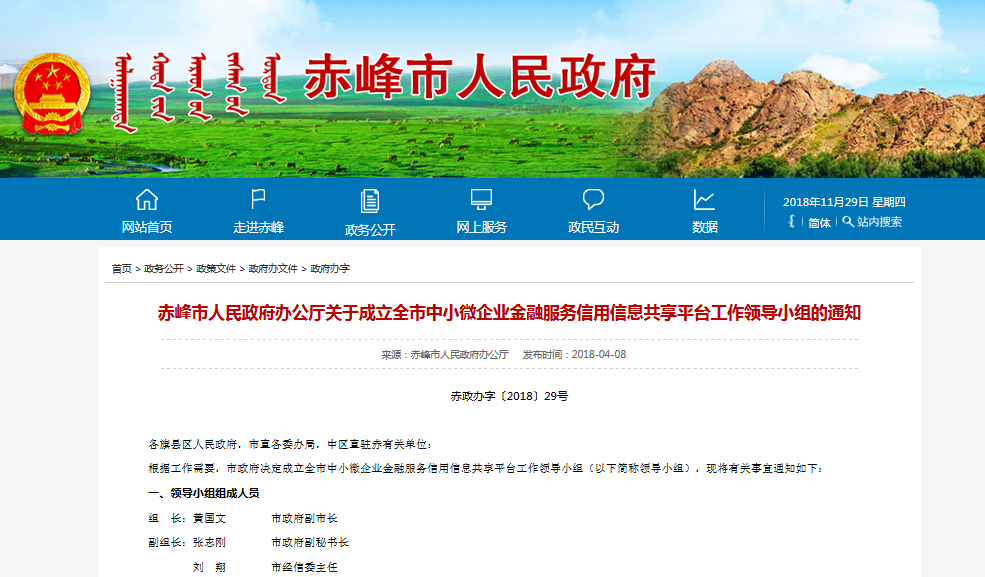
Task: Click the red article title heading
Action: coord(509,313)
